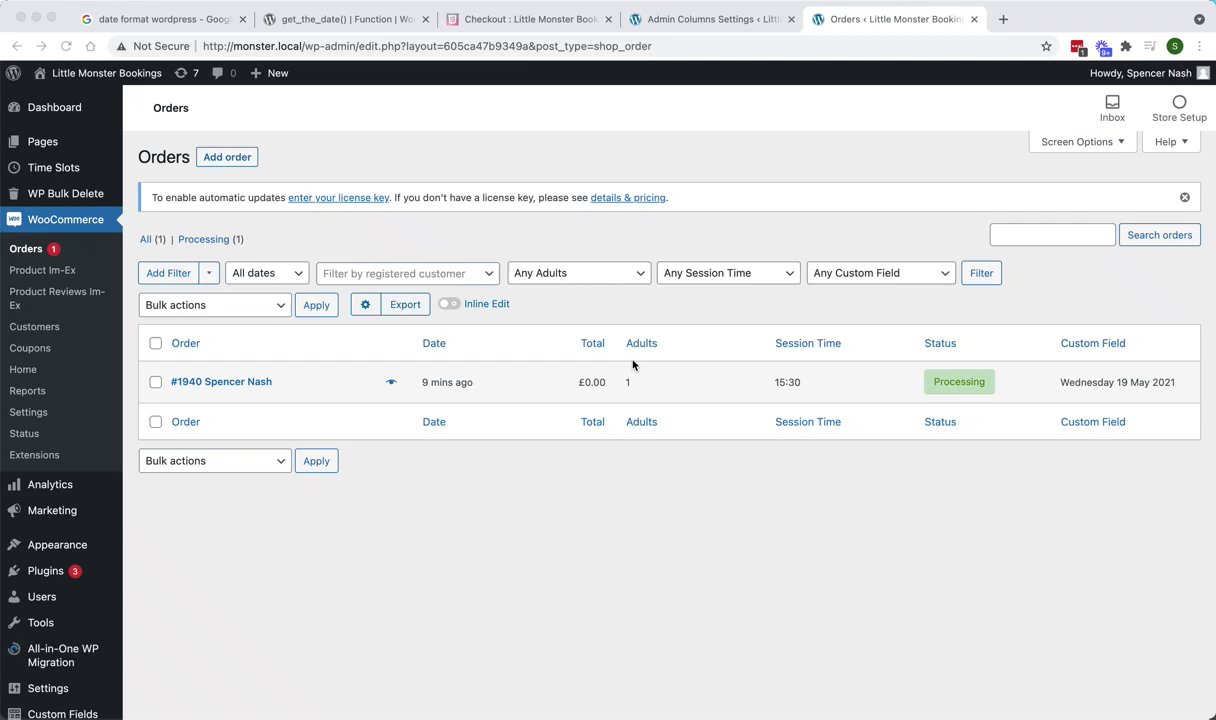Click the Filter button
Screen dimensions: 1216x720
point(981,273)
